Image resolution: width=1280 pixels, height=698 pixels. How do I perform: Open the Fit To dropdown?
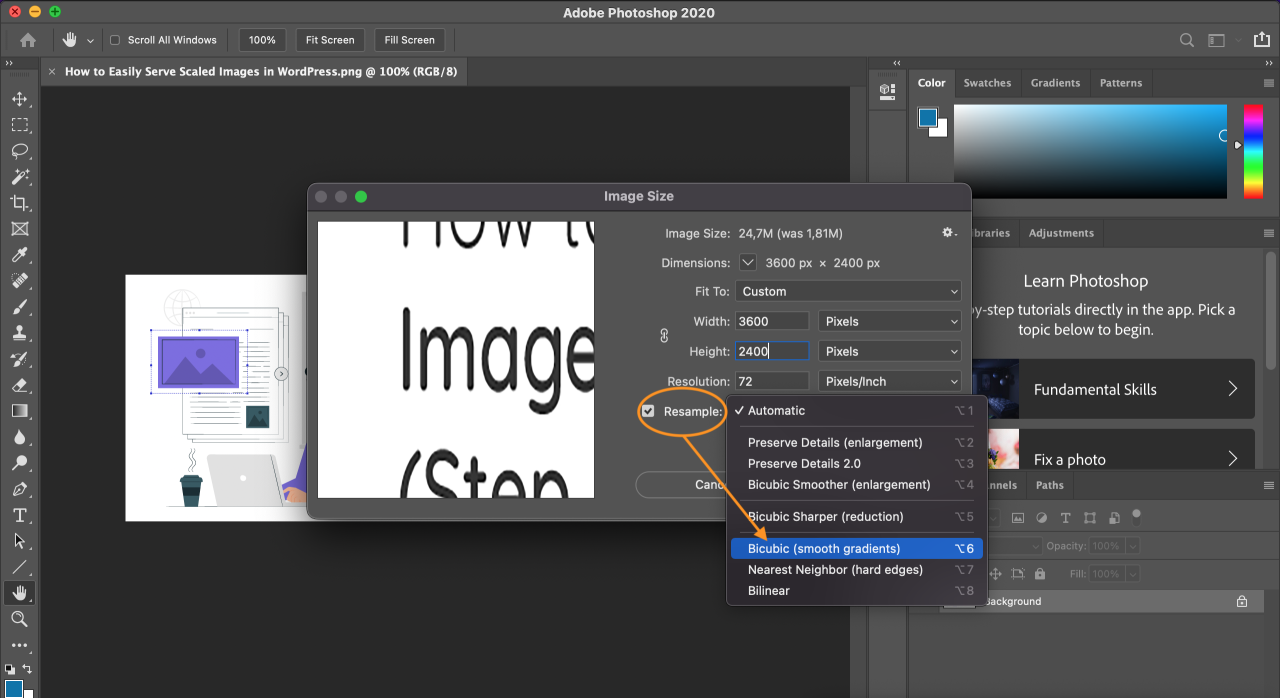click(x=848, y=291)
